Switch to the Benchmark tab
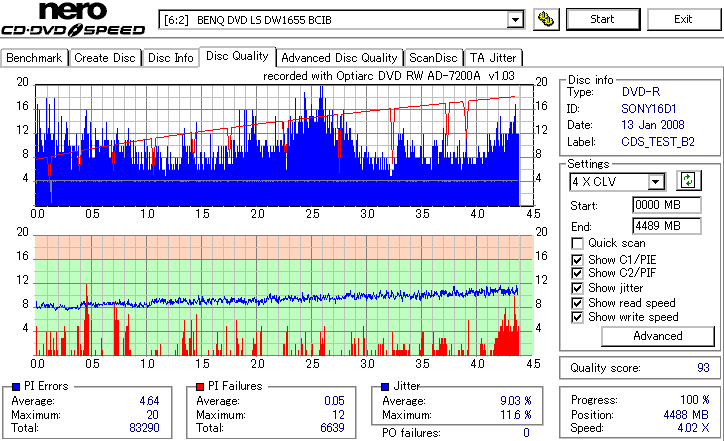Viewport: 724px width, 441px height. (34, 58)
